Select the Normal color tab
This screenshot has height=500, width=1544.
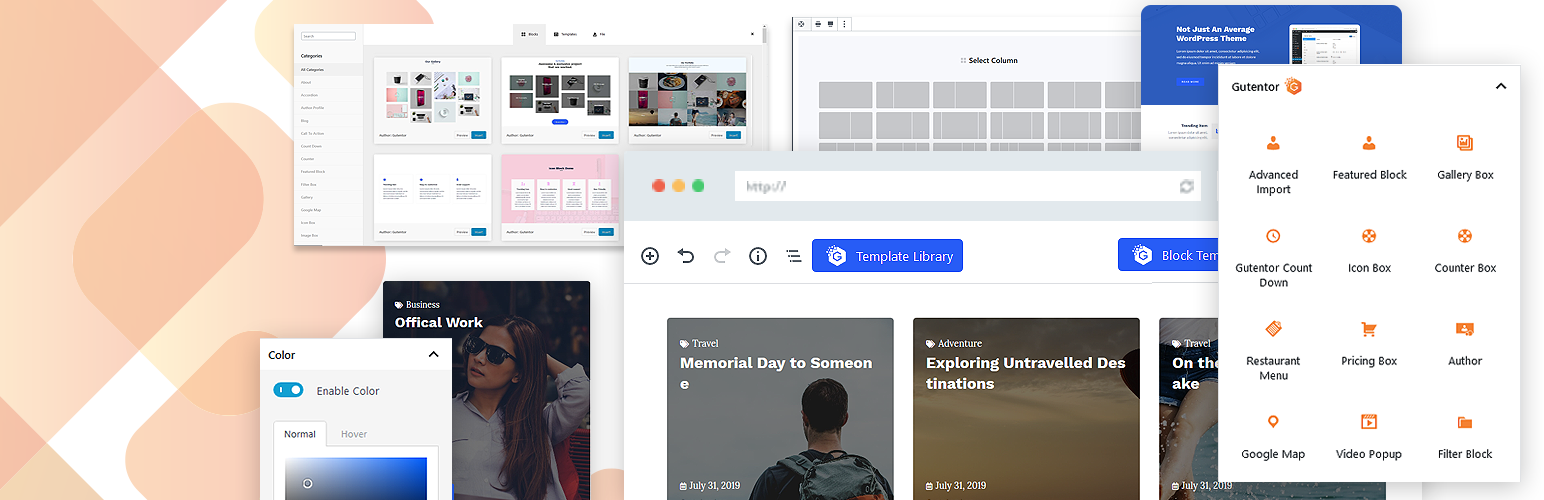click(300, 434)
